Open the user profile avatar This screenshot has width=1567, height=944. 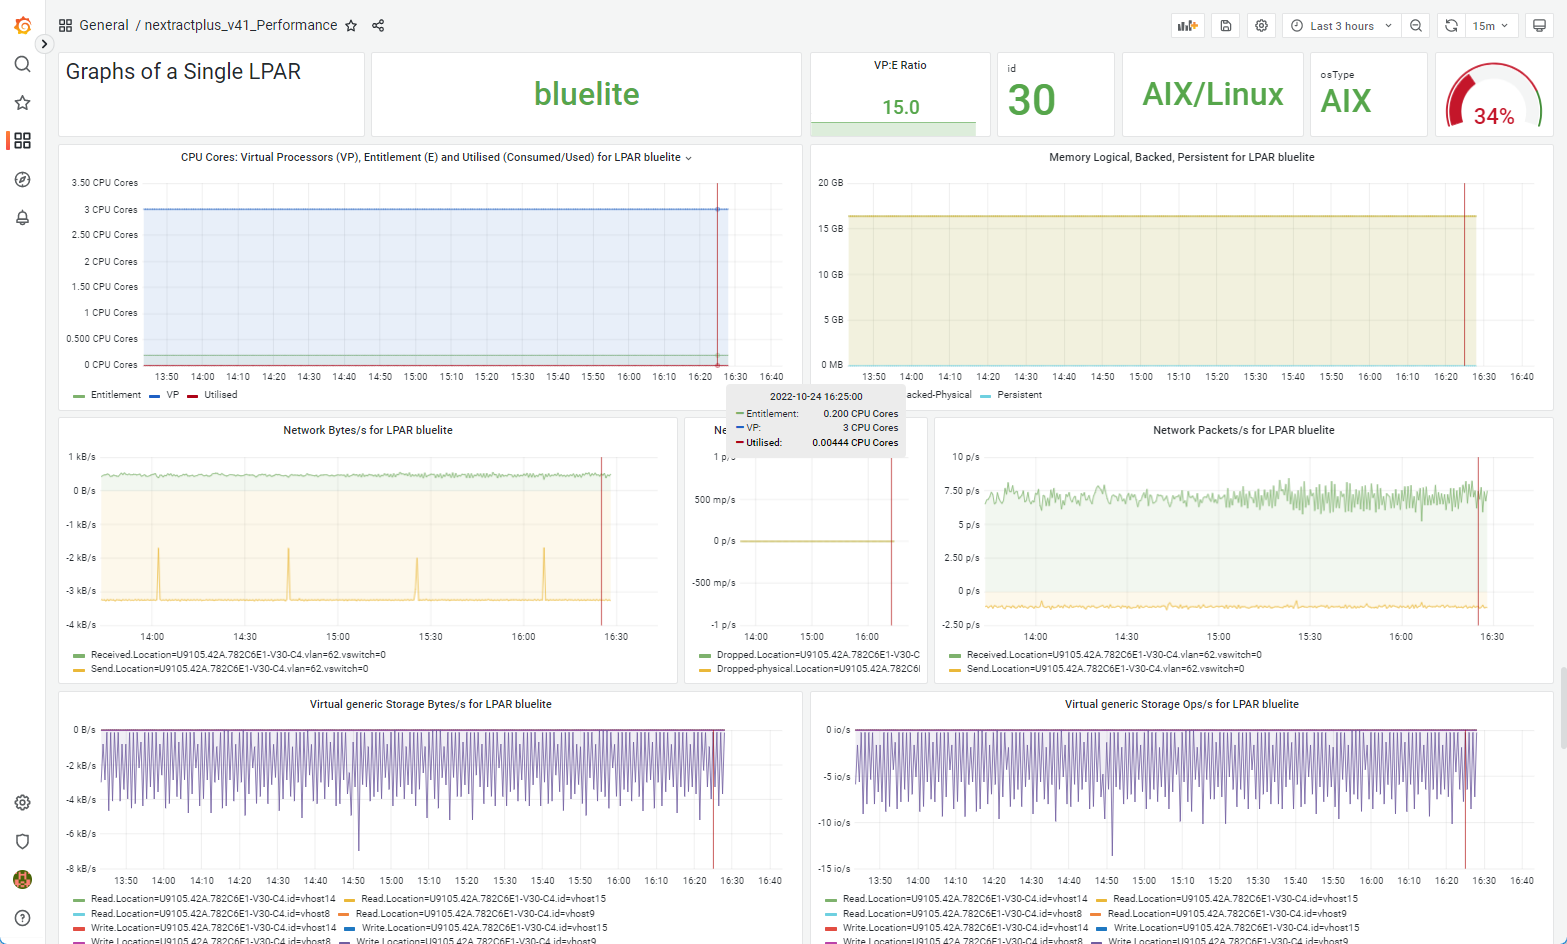coord(22,879)
